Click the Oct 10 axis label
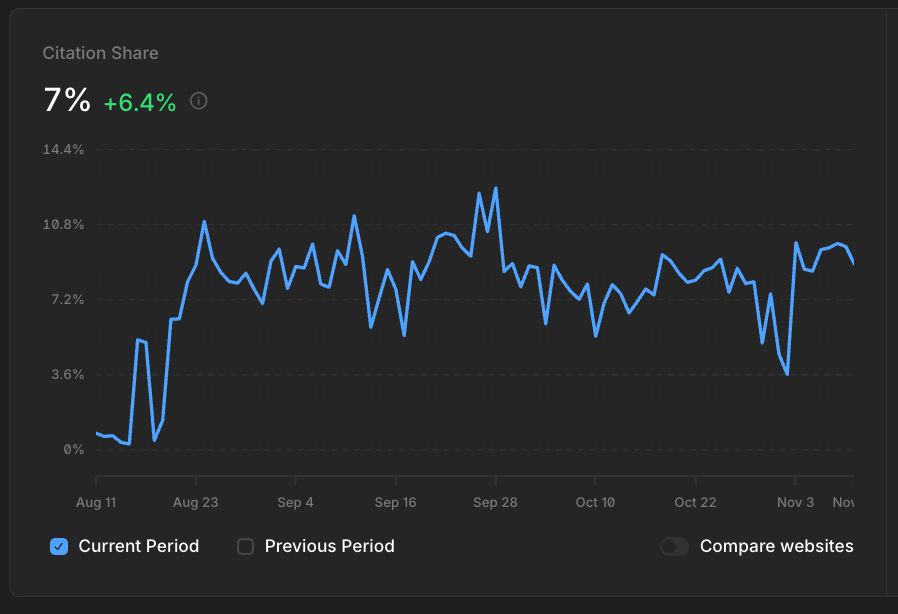 (595, 502)
